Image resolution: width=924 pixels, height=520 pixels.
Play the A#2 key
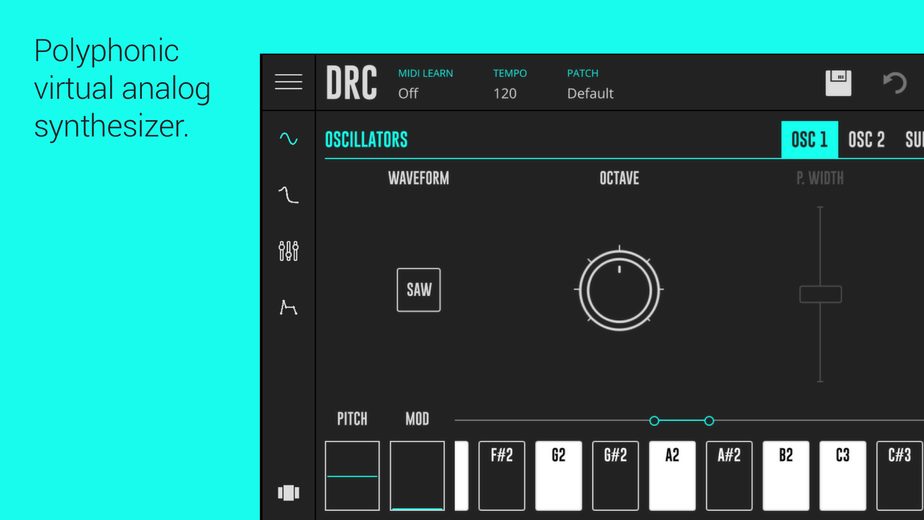click(x=729, y=476)
